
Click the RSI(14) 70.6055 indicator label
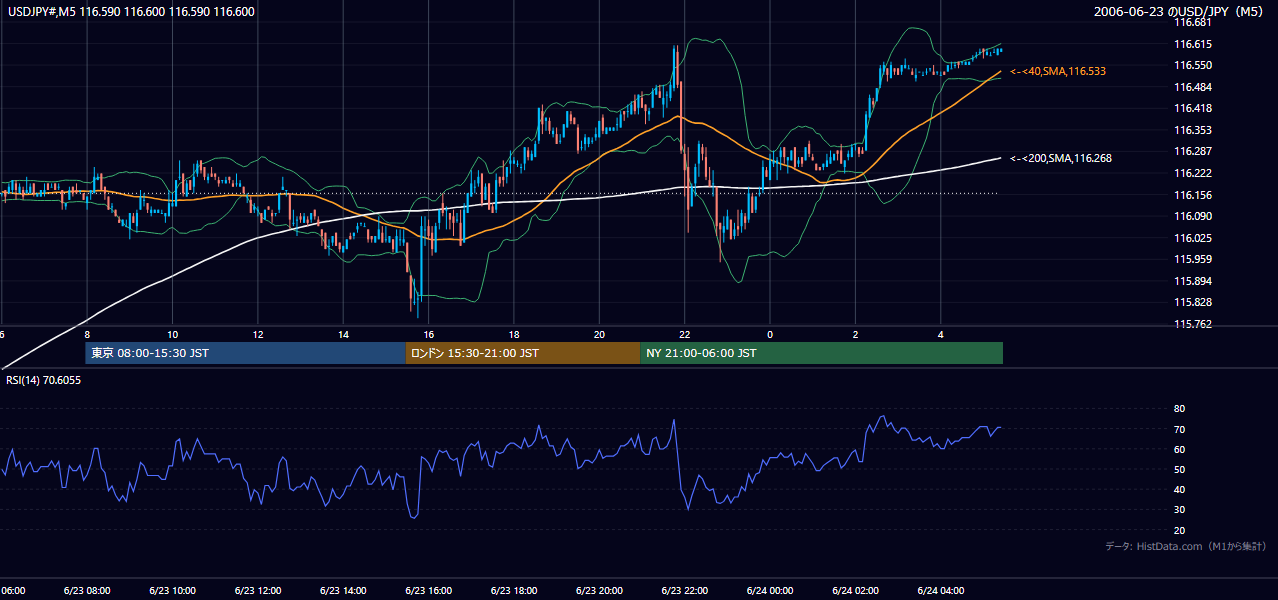[43, 380]
